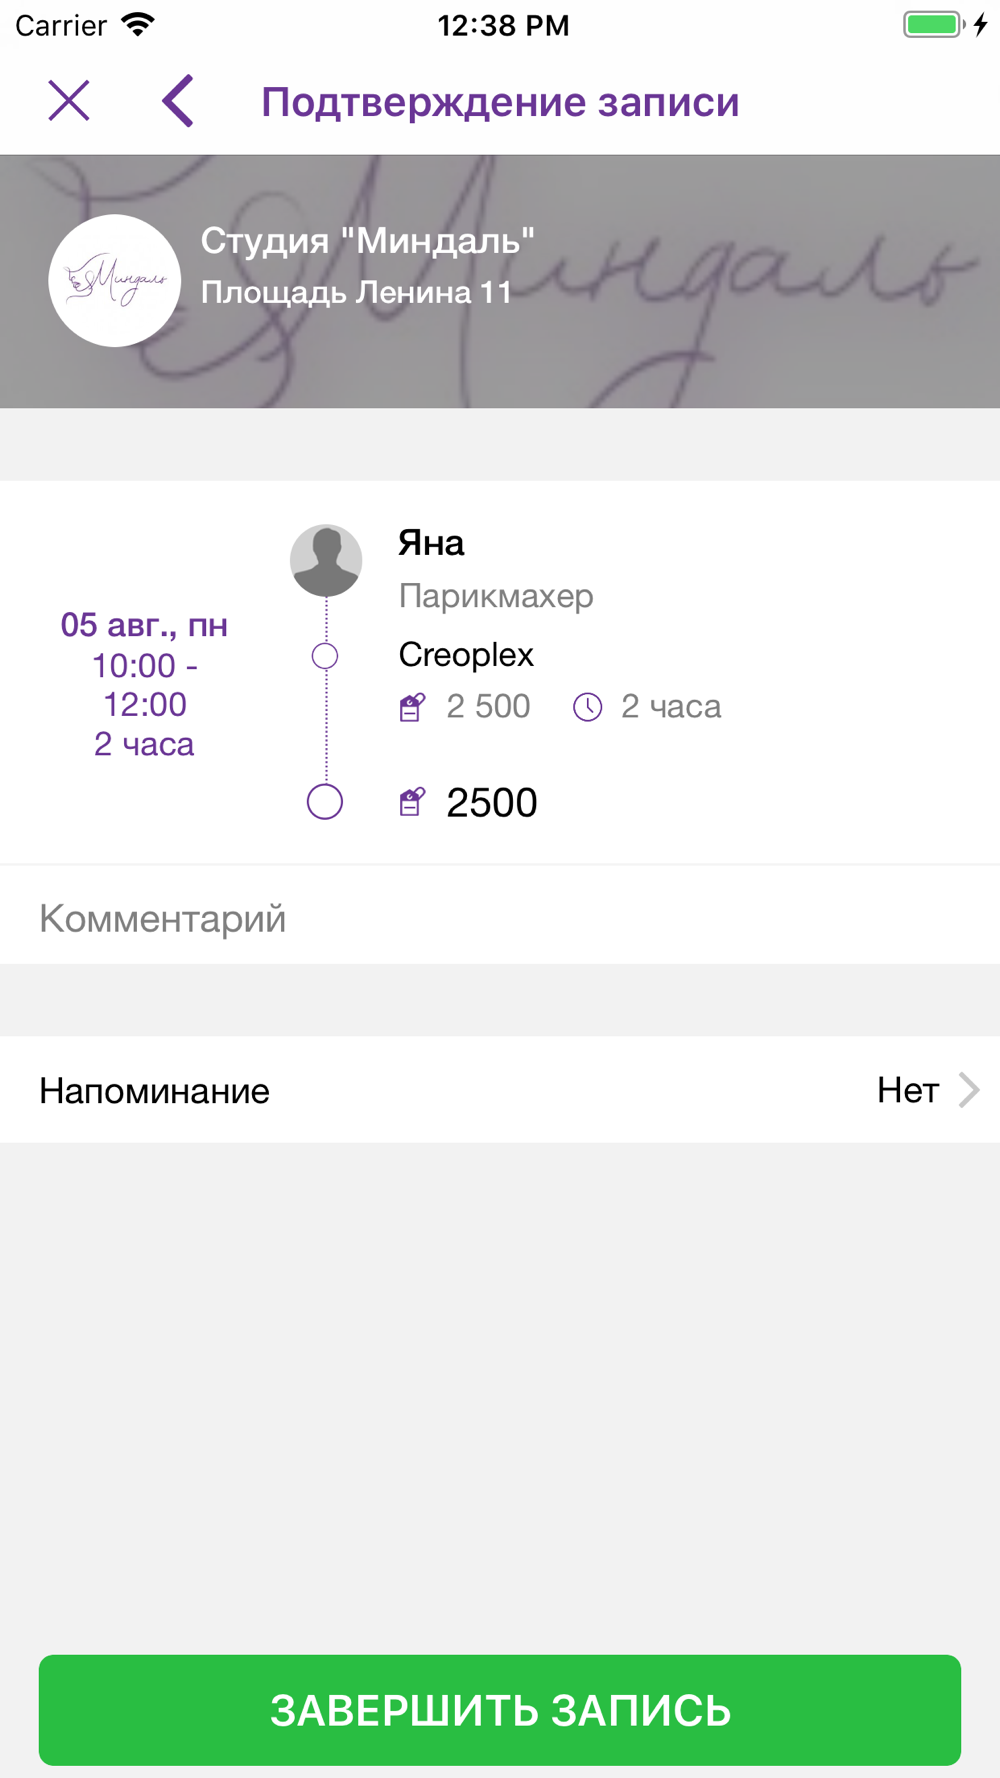
Task: Tap the battery icon in status bar
Action: [933, 25]
